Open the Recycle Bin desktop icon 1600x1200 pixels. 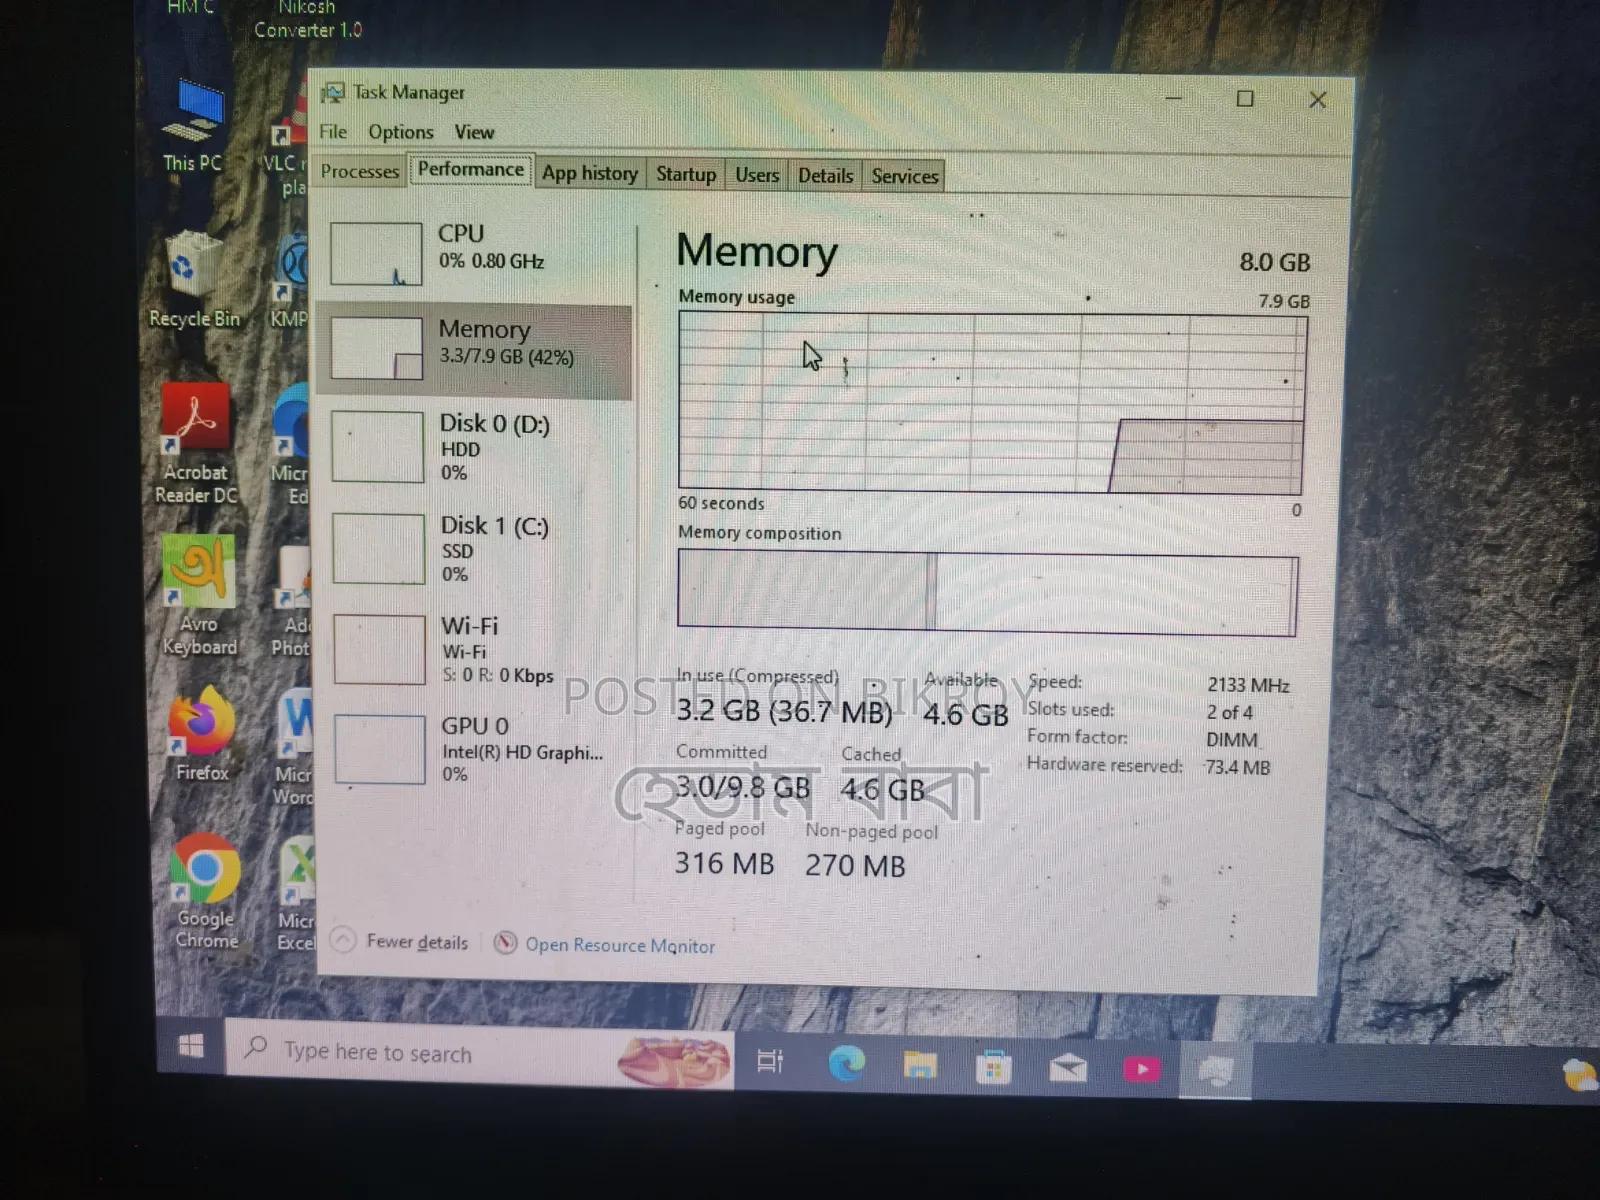[x=194, y=280]
